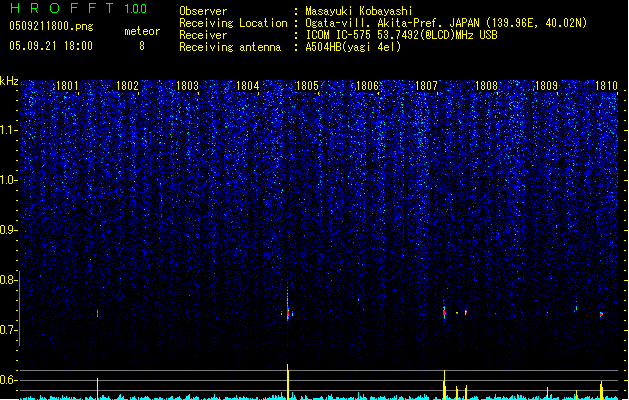
Task: Click the 1810 time marker
Action: tap(606, 86)
